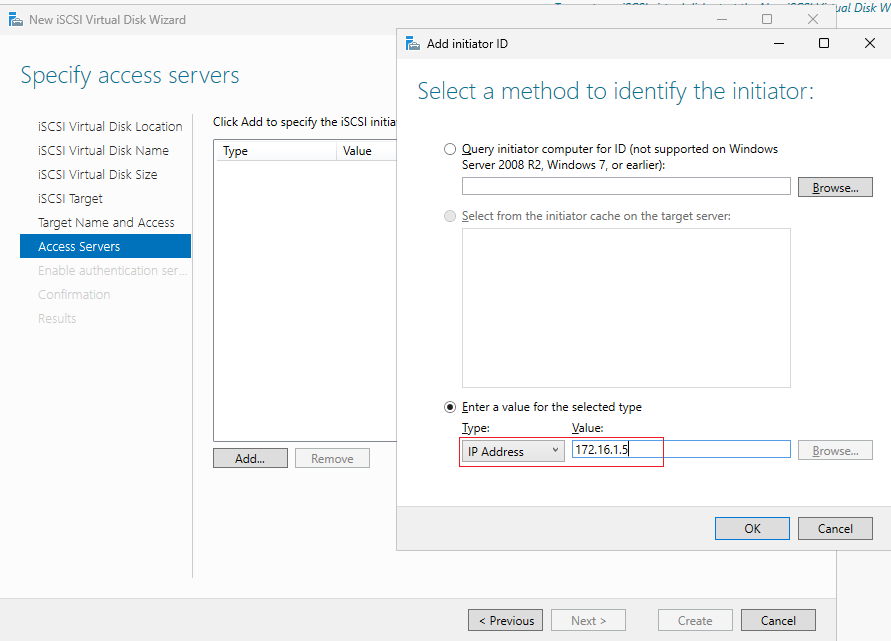Go back with the Previous button
Image resolution: width=891 pixels, height=641 pixels.
coord(505,620)
